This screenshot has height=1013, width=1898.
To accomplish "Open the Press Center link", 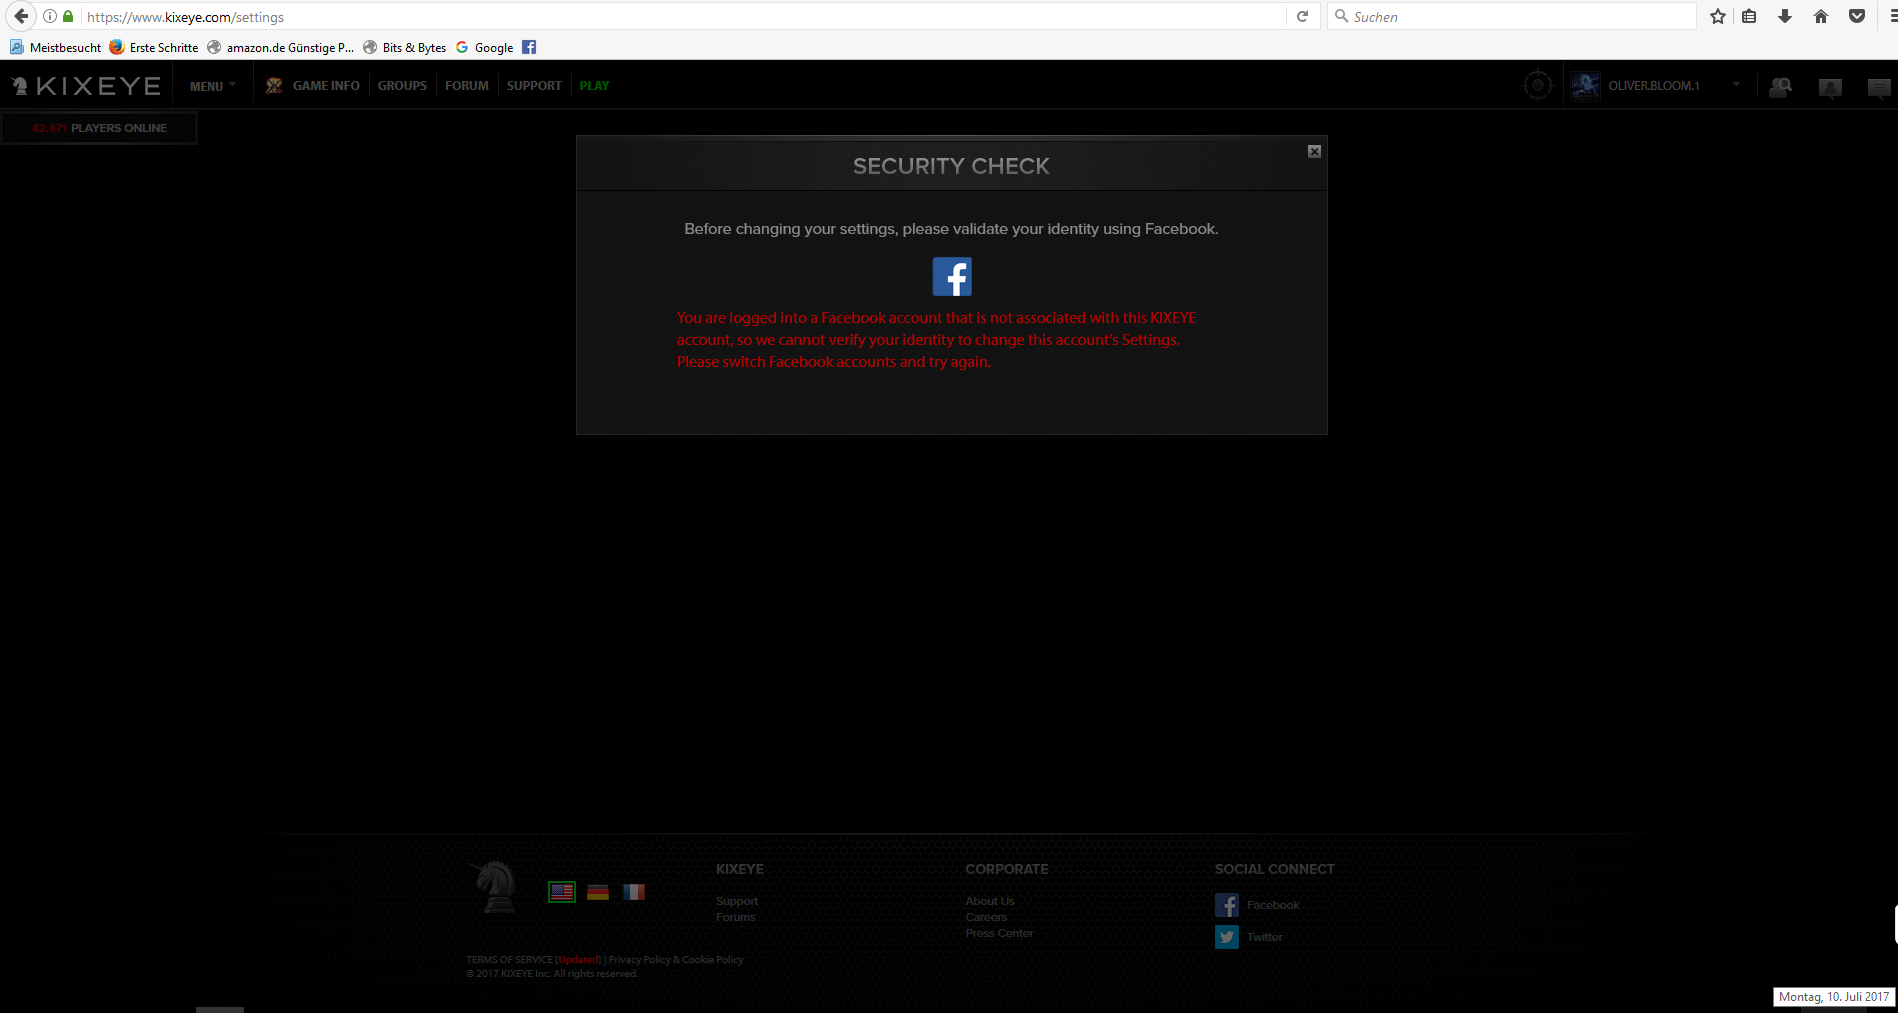I will pyautogui.click(x=999, y=933).
